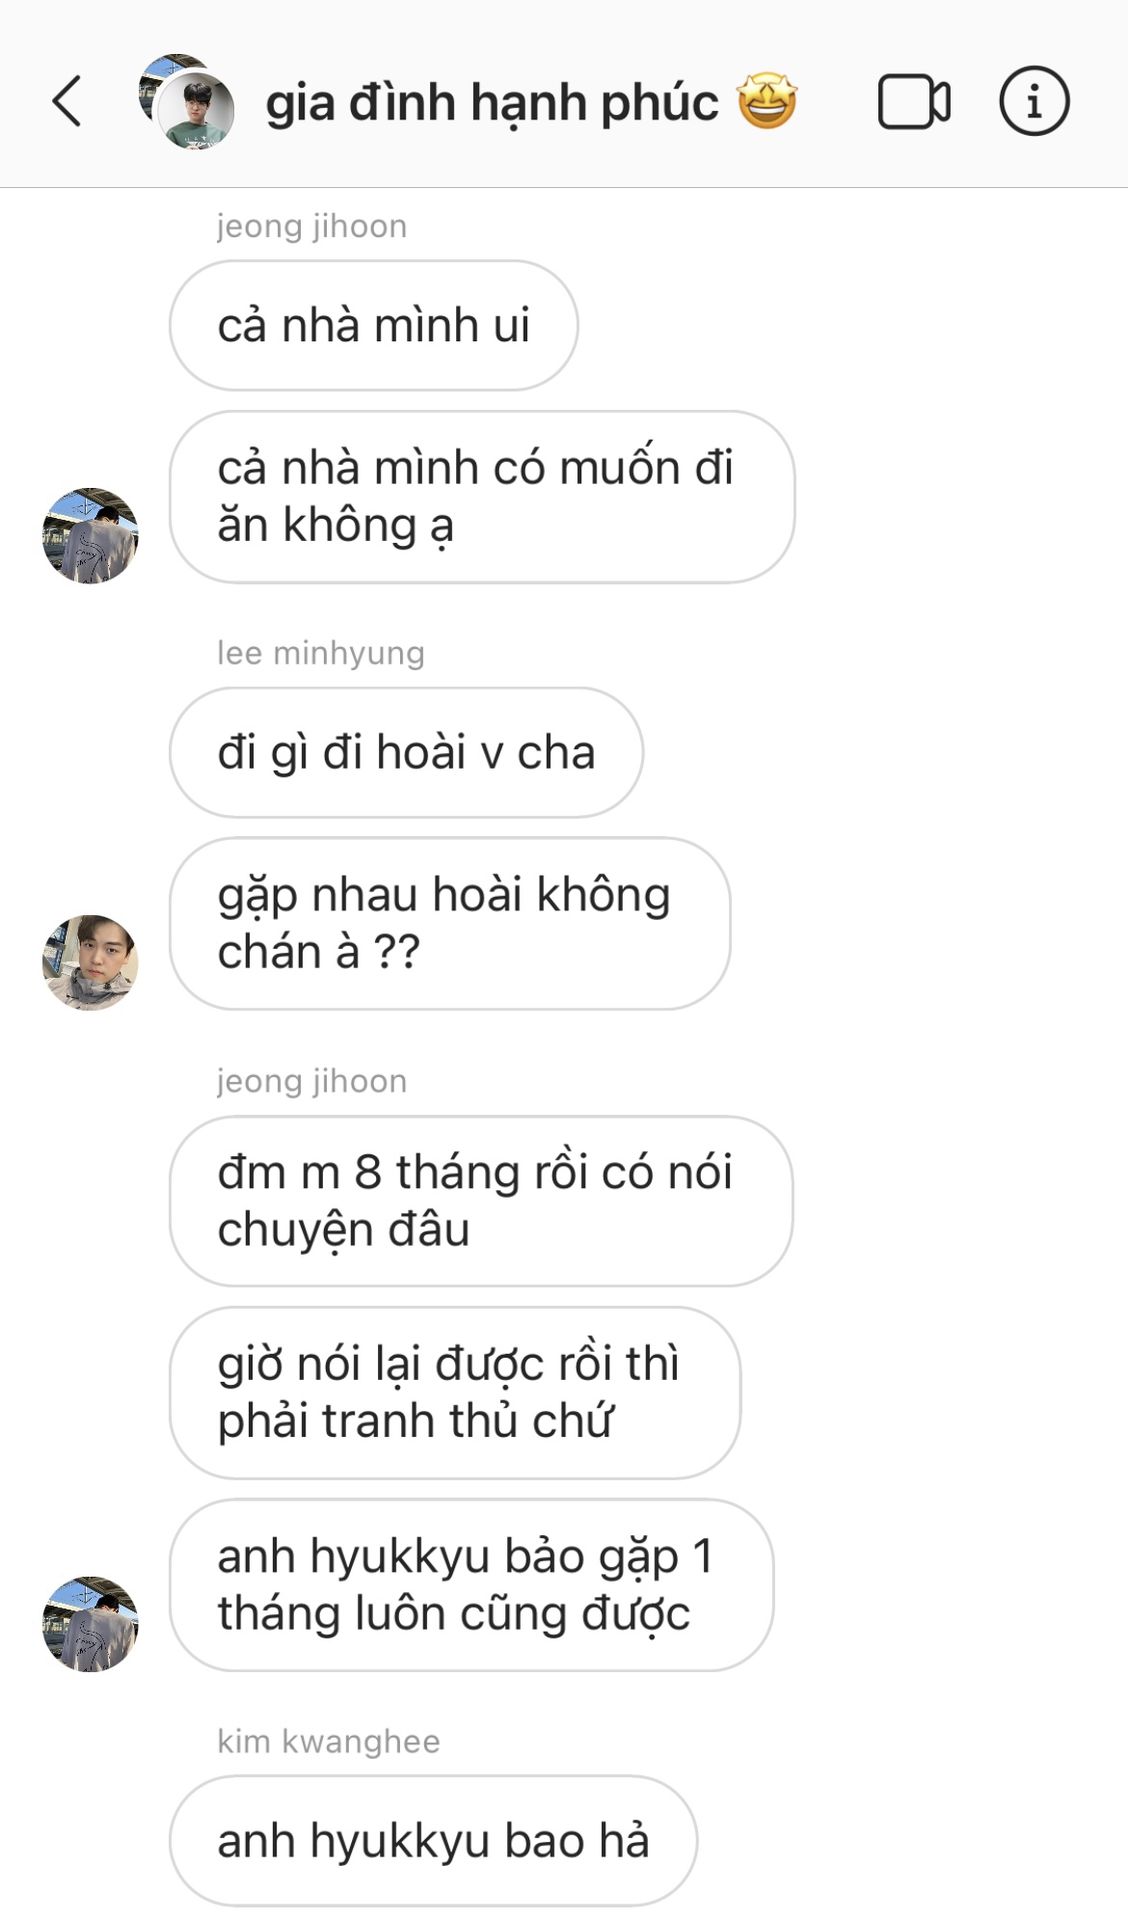Viewport: 1128px width, 1920px height.
Task: Tap sender name 'lee minhyung'
Action: coord(321,653)
